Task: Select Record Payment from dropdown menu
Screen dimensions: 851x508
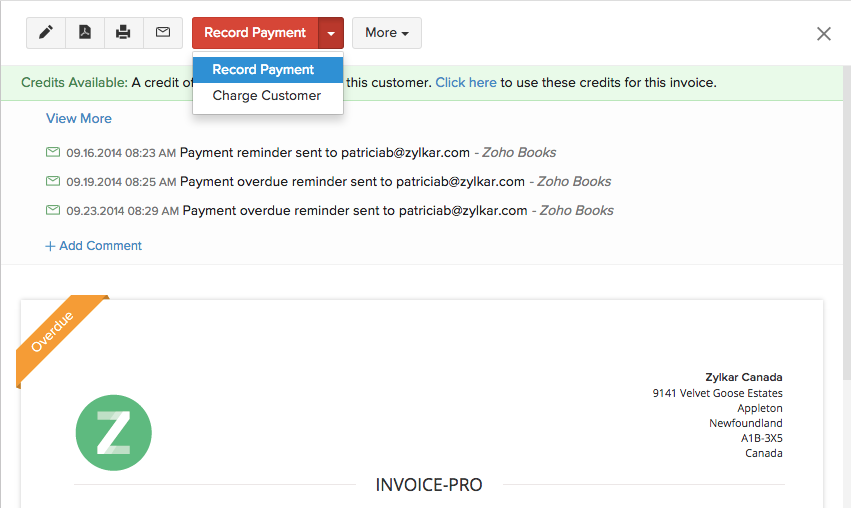Action: click(268, 69)
